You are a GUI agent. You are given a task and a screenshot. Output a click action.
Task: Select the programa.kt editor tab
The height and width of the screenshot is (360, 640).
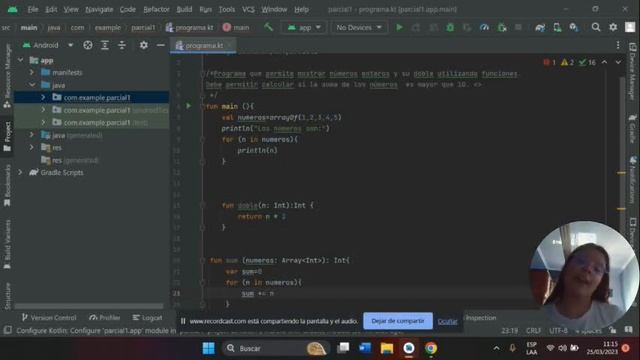(x=203, y=45)
